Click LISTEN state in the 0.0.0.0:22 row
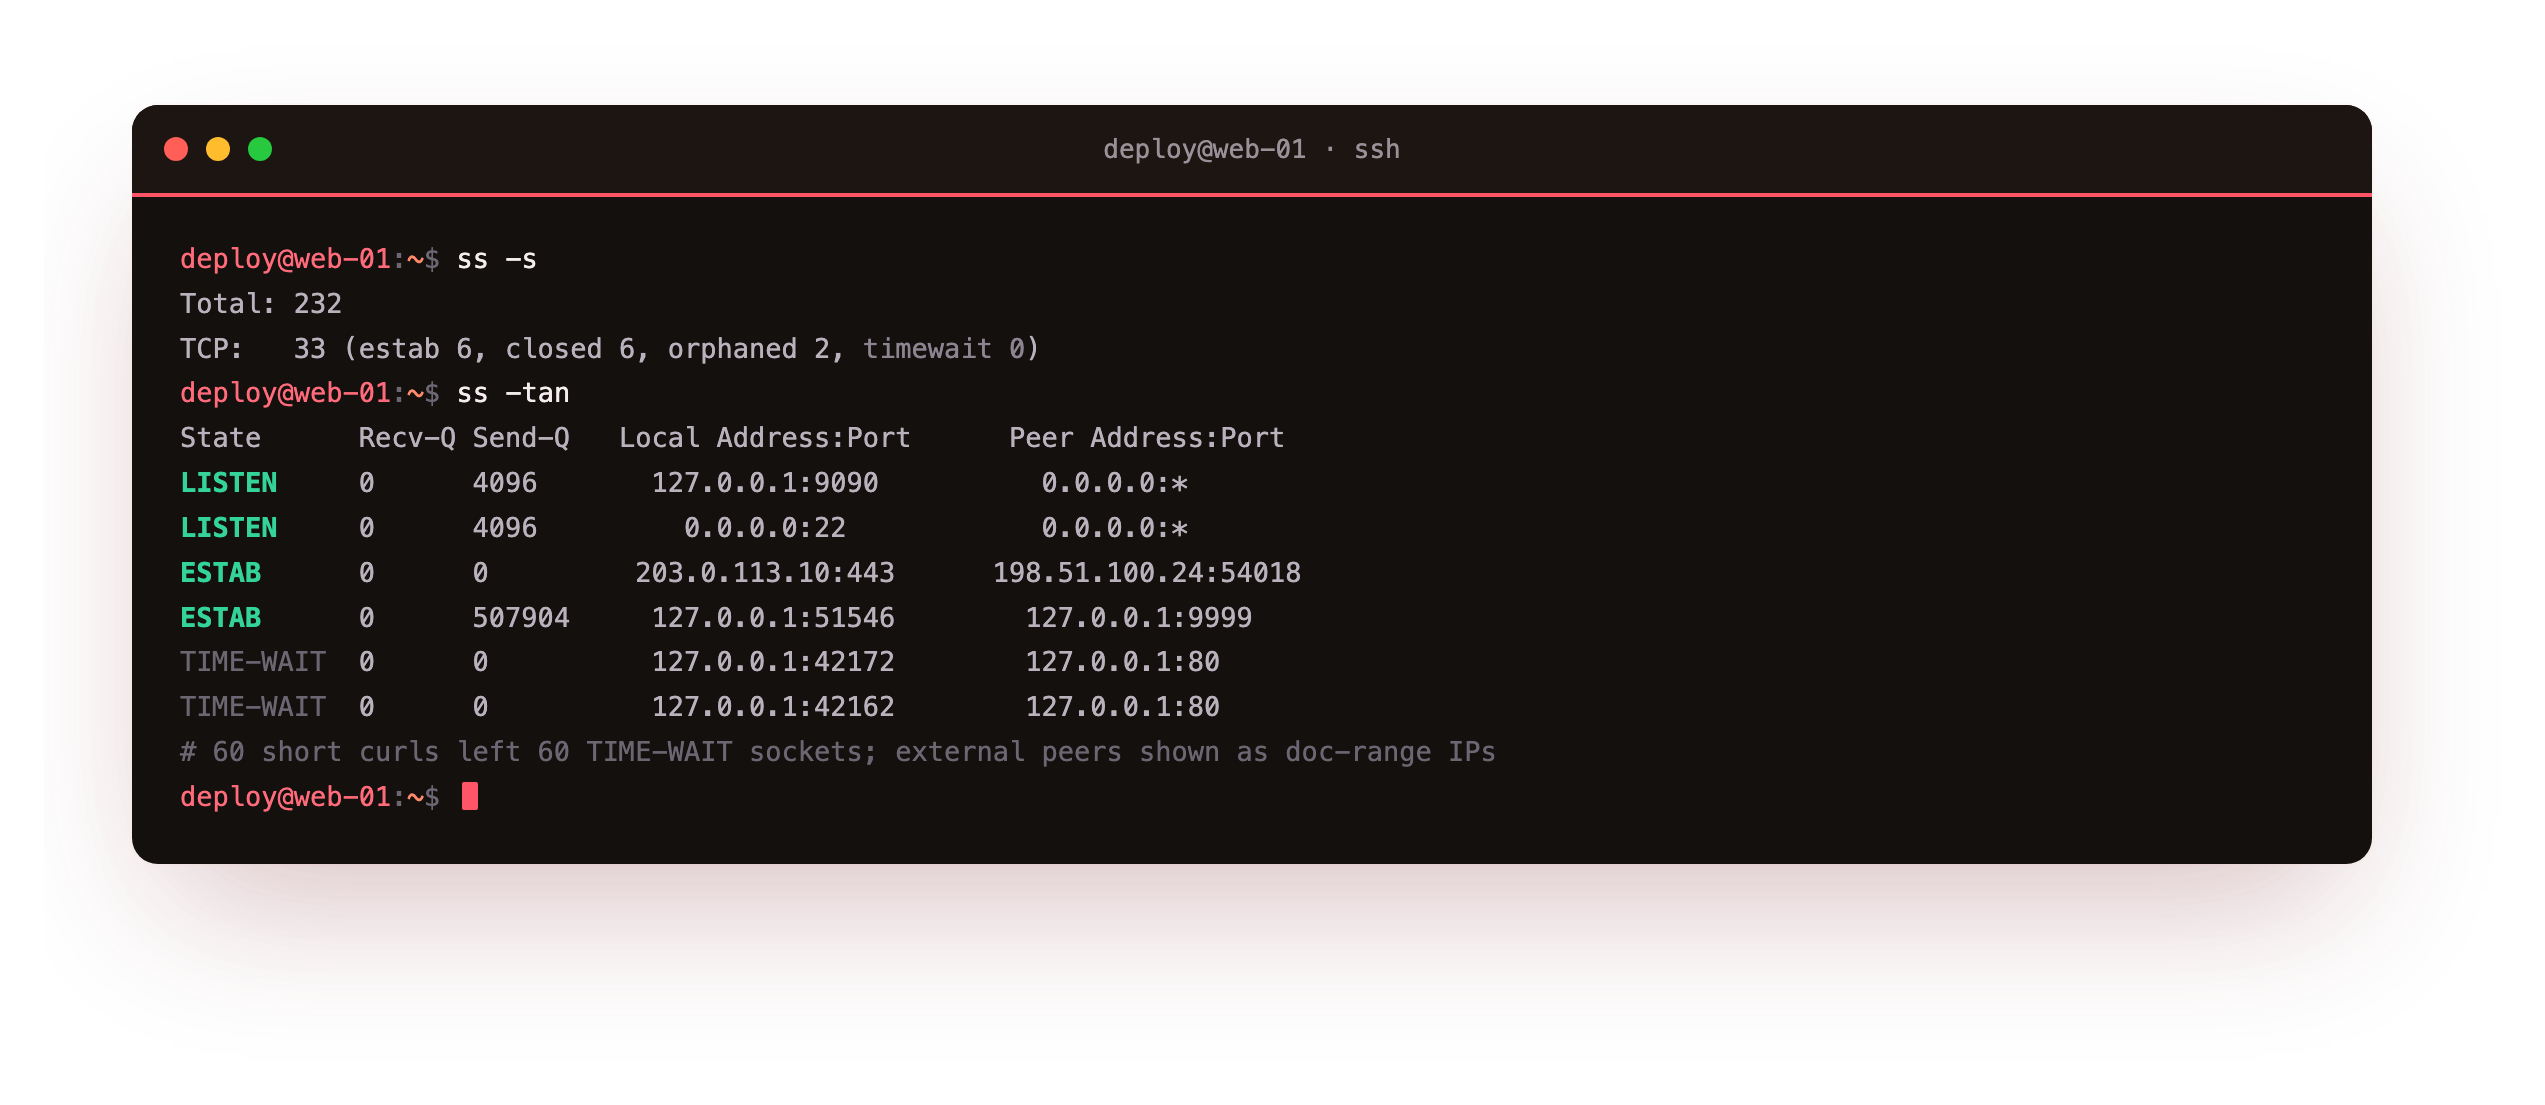The height and width of the screenshot is (1105, 2545). (229, 528)
